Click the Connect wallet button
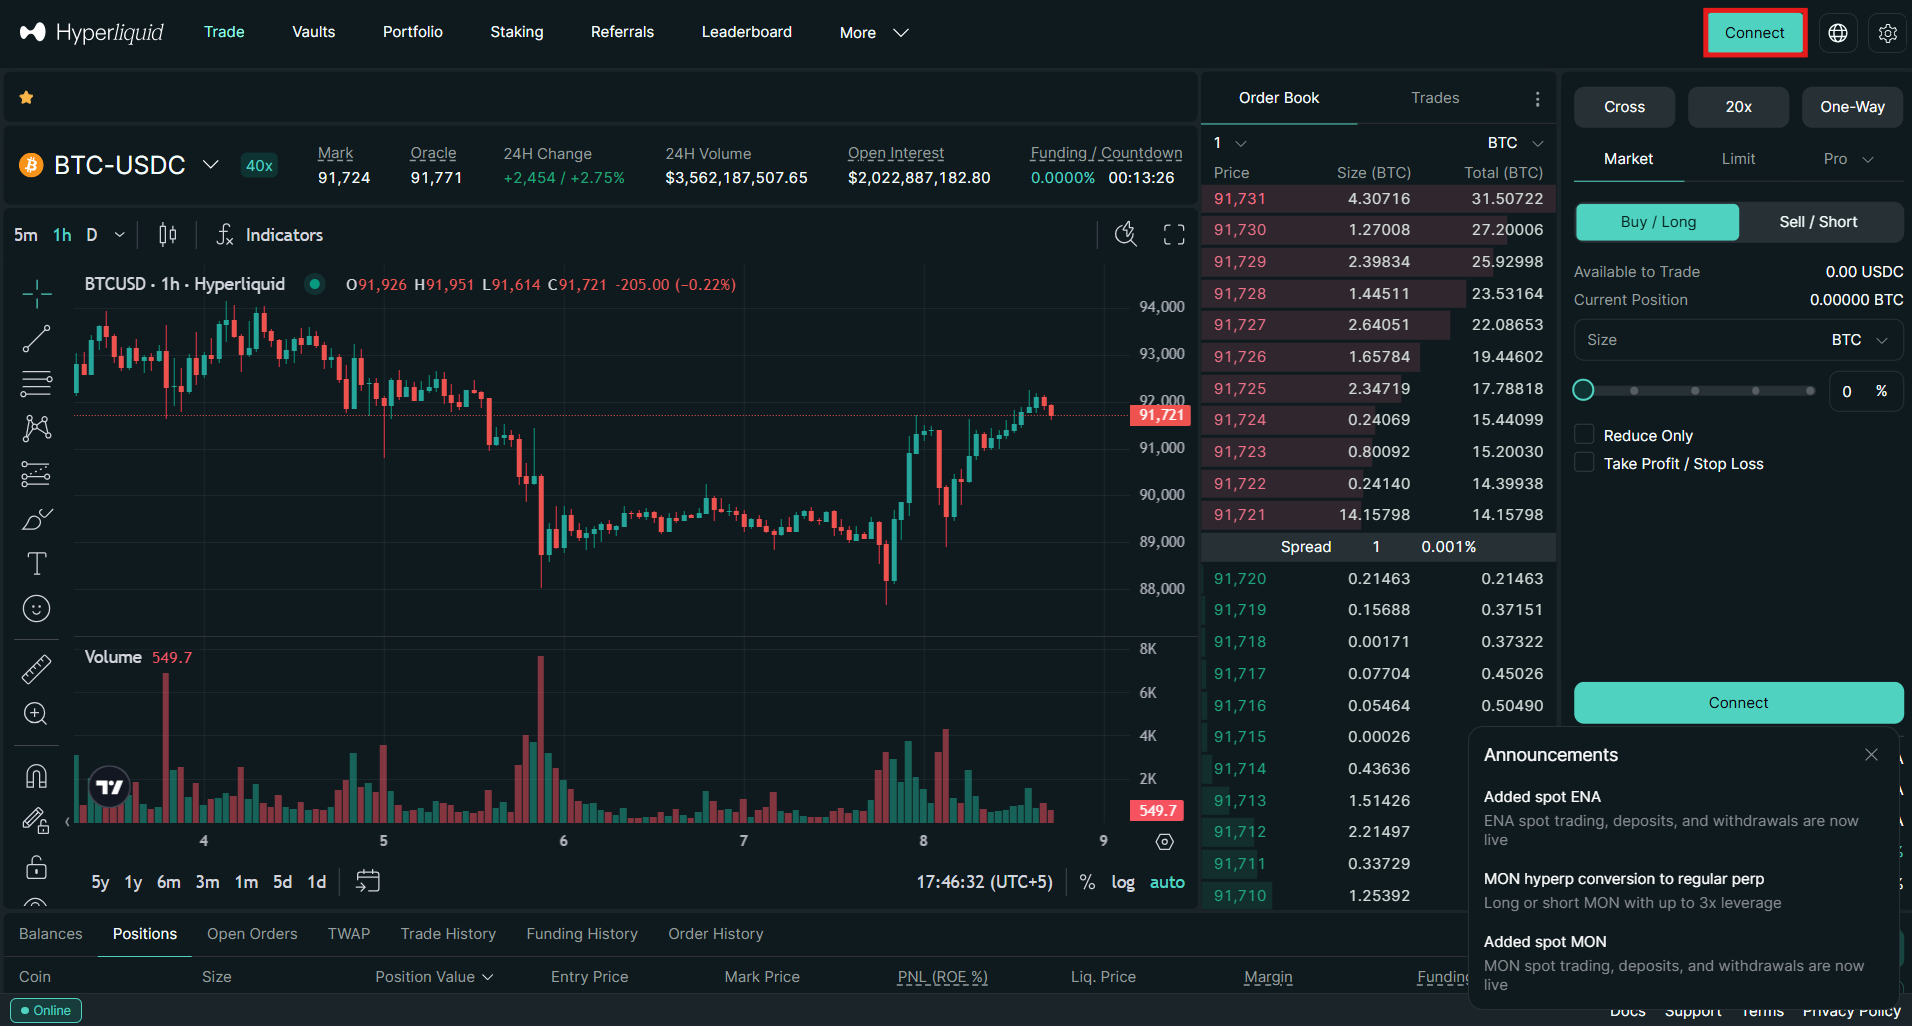 point(1754,32)
